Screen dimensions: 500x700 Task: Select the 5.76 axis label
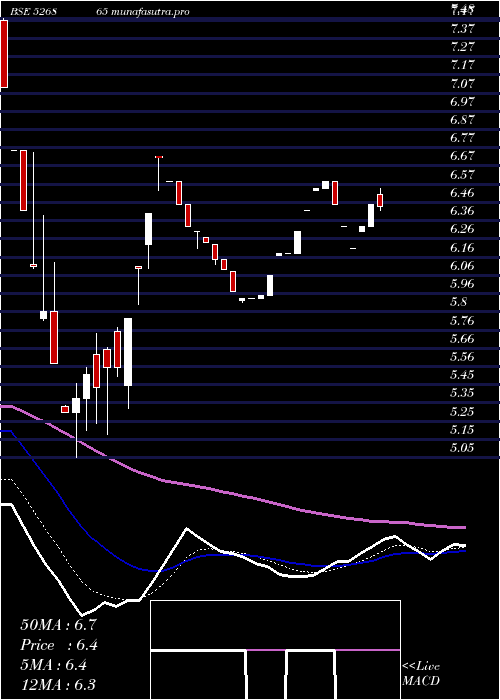click(x=462, y=321)
